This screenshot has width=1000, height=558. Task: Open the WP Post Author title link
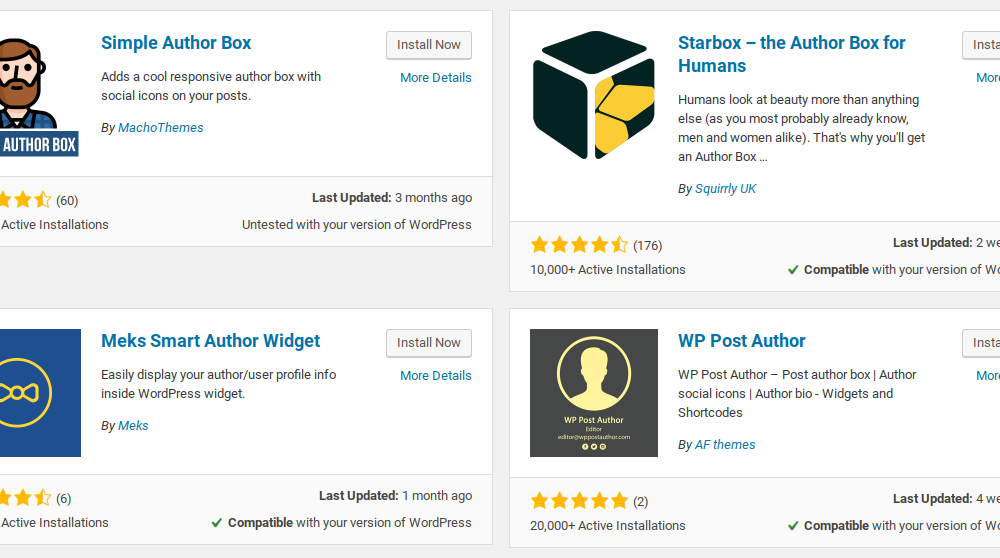[x=741, y=341]
